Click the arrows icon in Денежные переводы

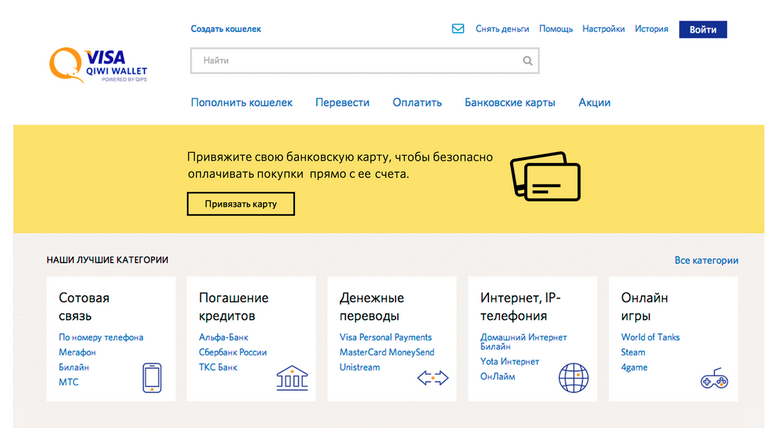coord(433,378)
